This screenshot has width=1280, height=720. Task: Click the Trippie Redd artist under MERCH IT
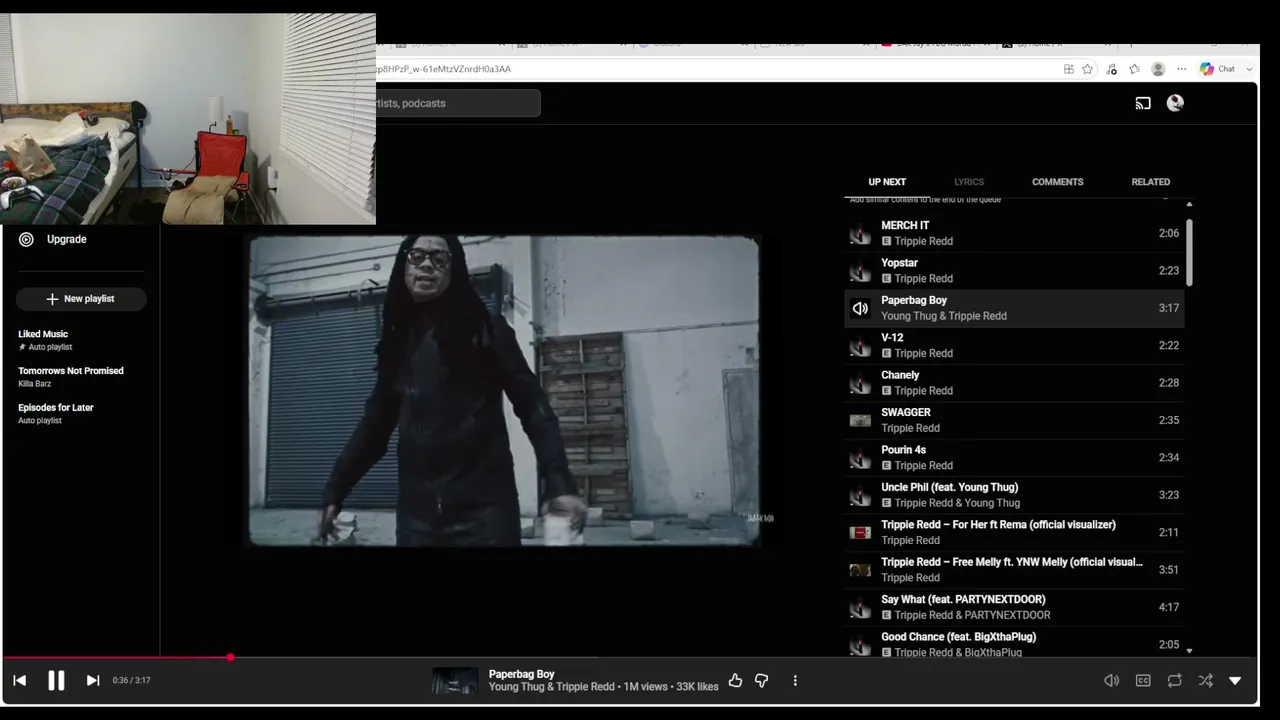pos(924,242)
